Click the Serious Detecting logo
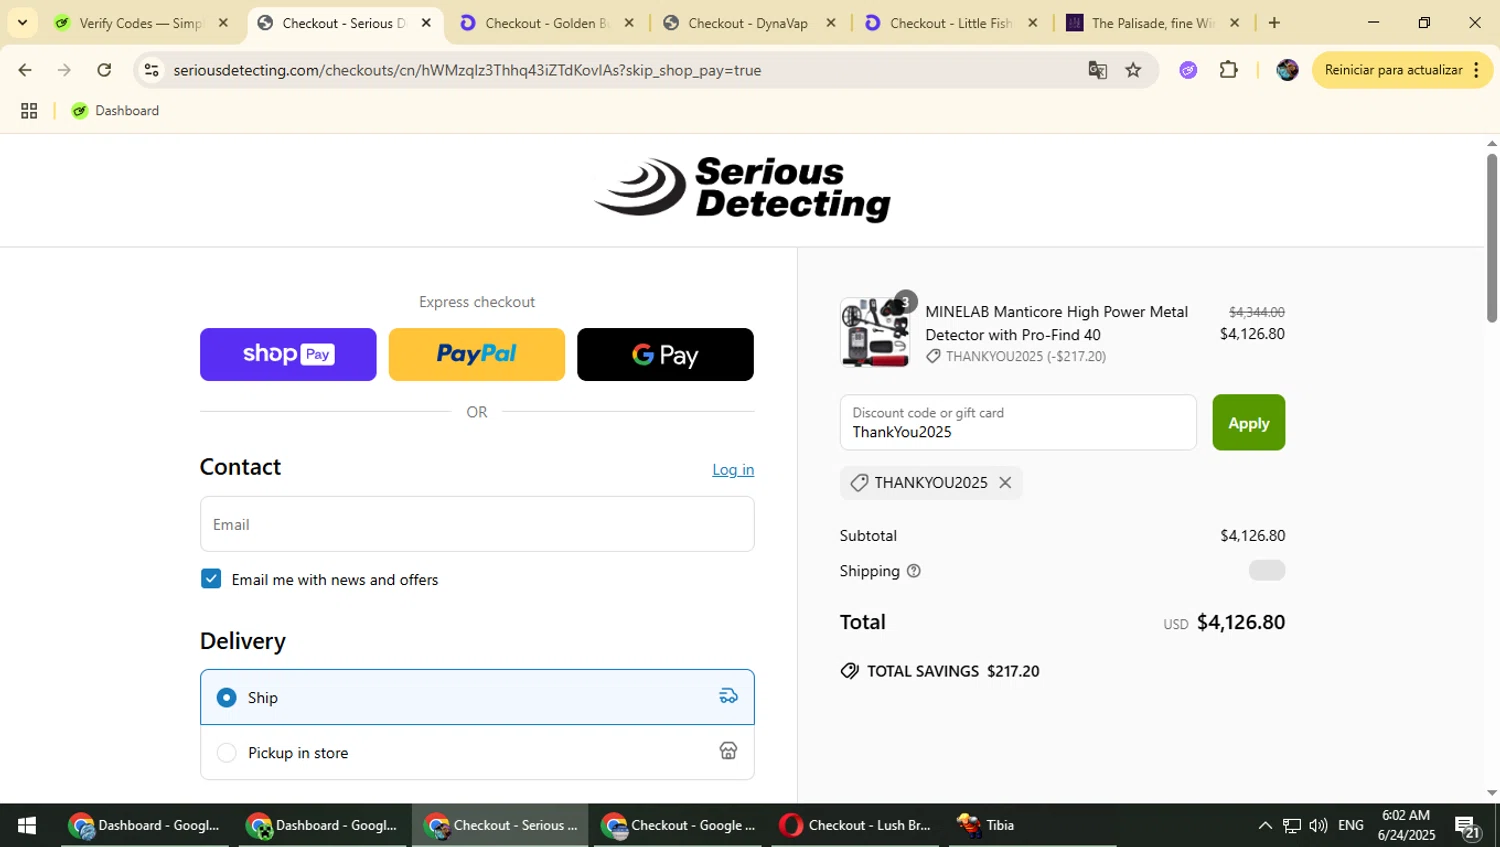This screenshot has width=1500, height=847. coord(742,189)
